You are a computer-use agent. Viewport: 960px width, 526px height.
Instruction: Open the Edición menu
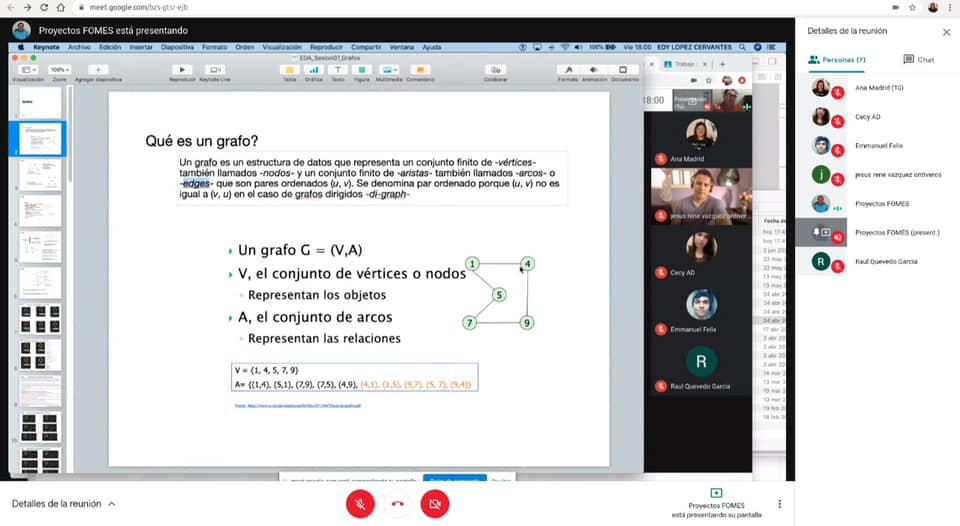110,47
